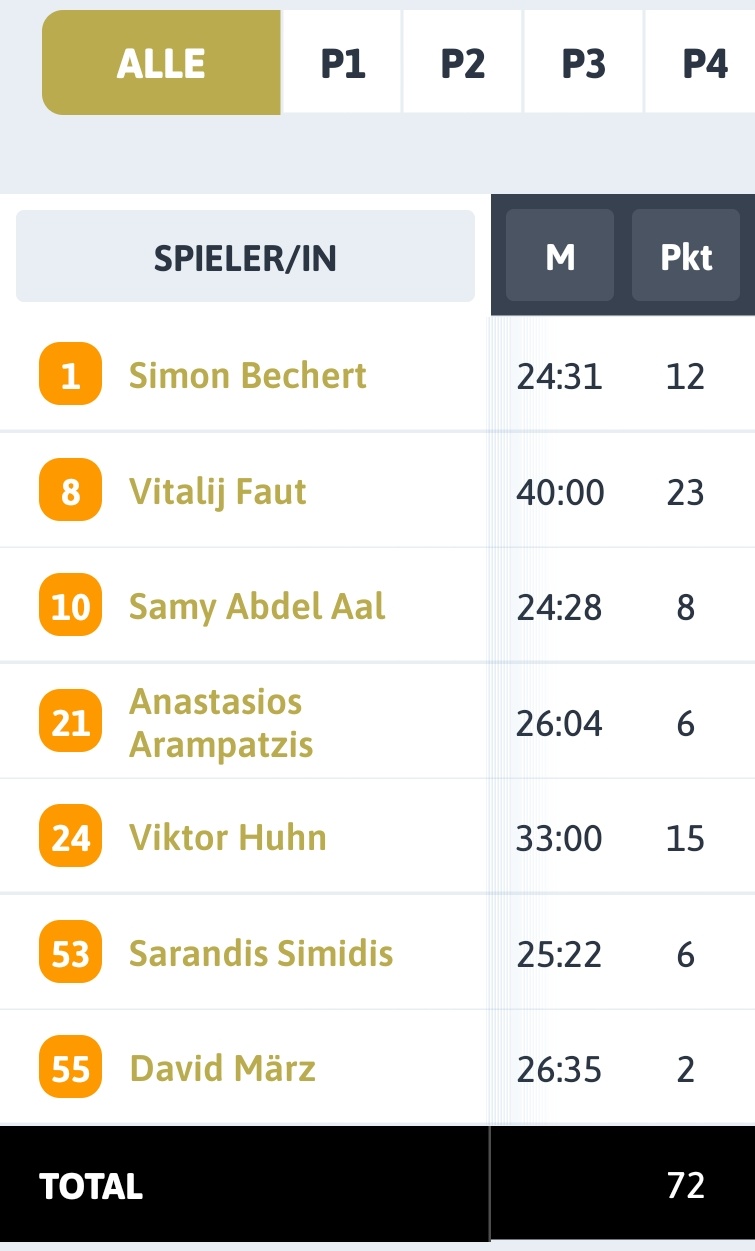Click jersey number 55 badge
The width and height of the screenshot is (755, 1251).
(x=71, y=1068)
